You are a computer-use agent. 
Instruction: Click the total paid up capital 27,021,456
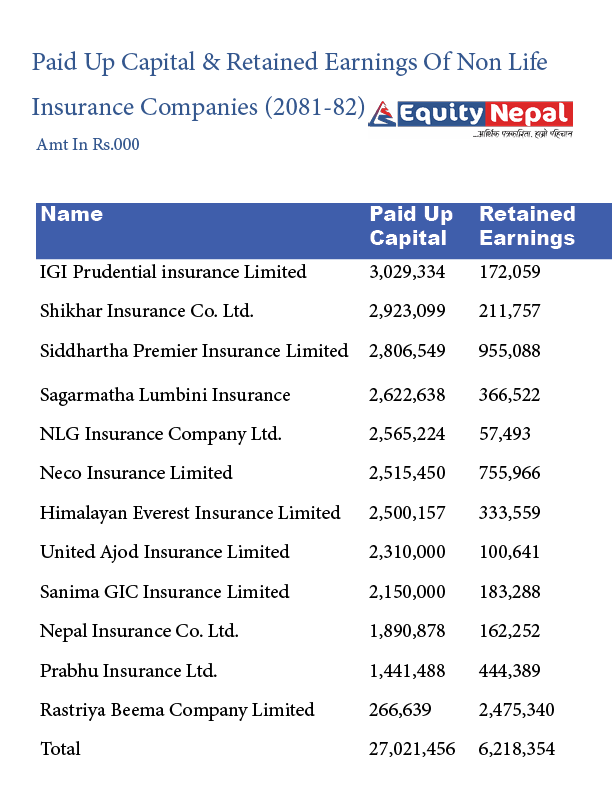(x=413, y=749)
